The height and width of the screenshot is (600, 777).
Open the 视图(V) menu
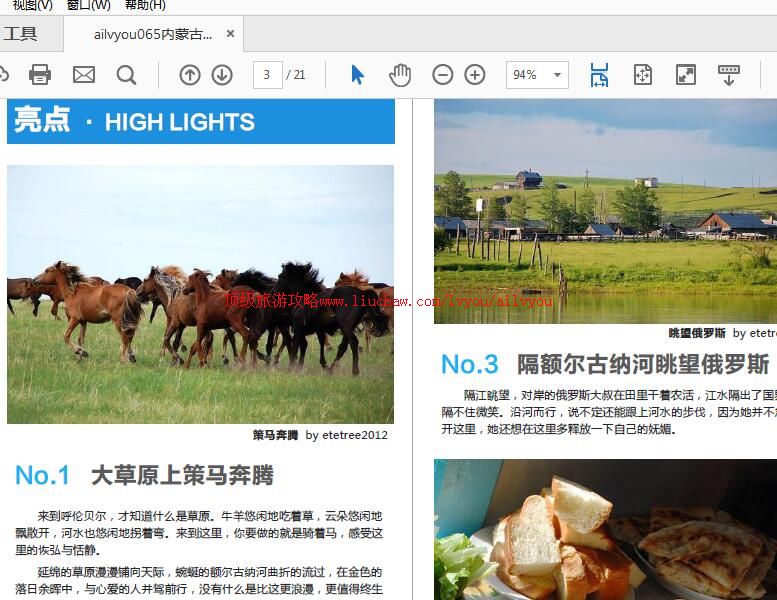(x=32, y=5)
